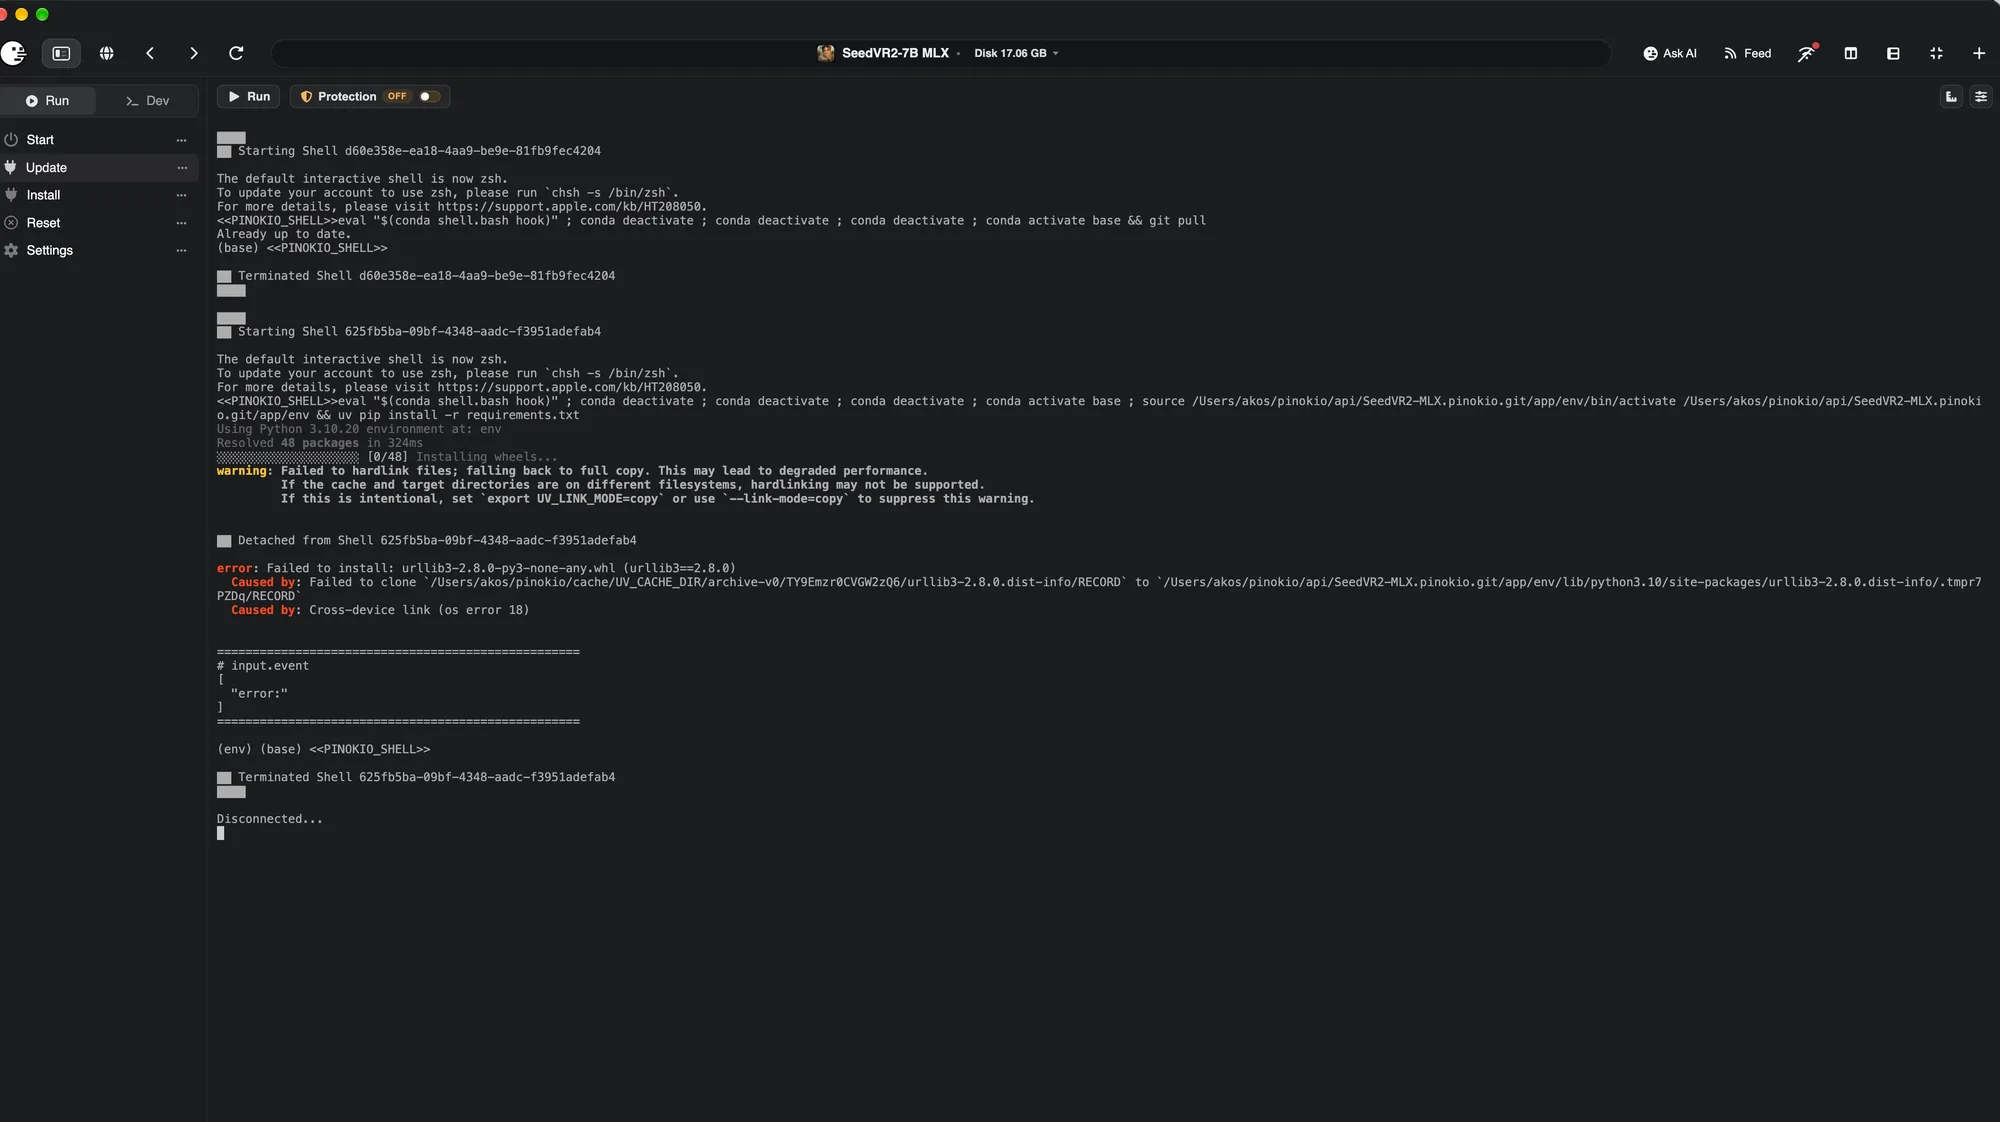2000x1122 pixels.
Task: Open more options for Update
Action: point(181,167)
